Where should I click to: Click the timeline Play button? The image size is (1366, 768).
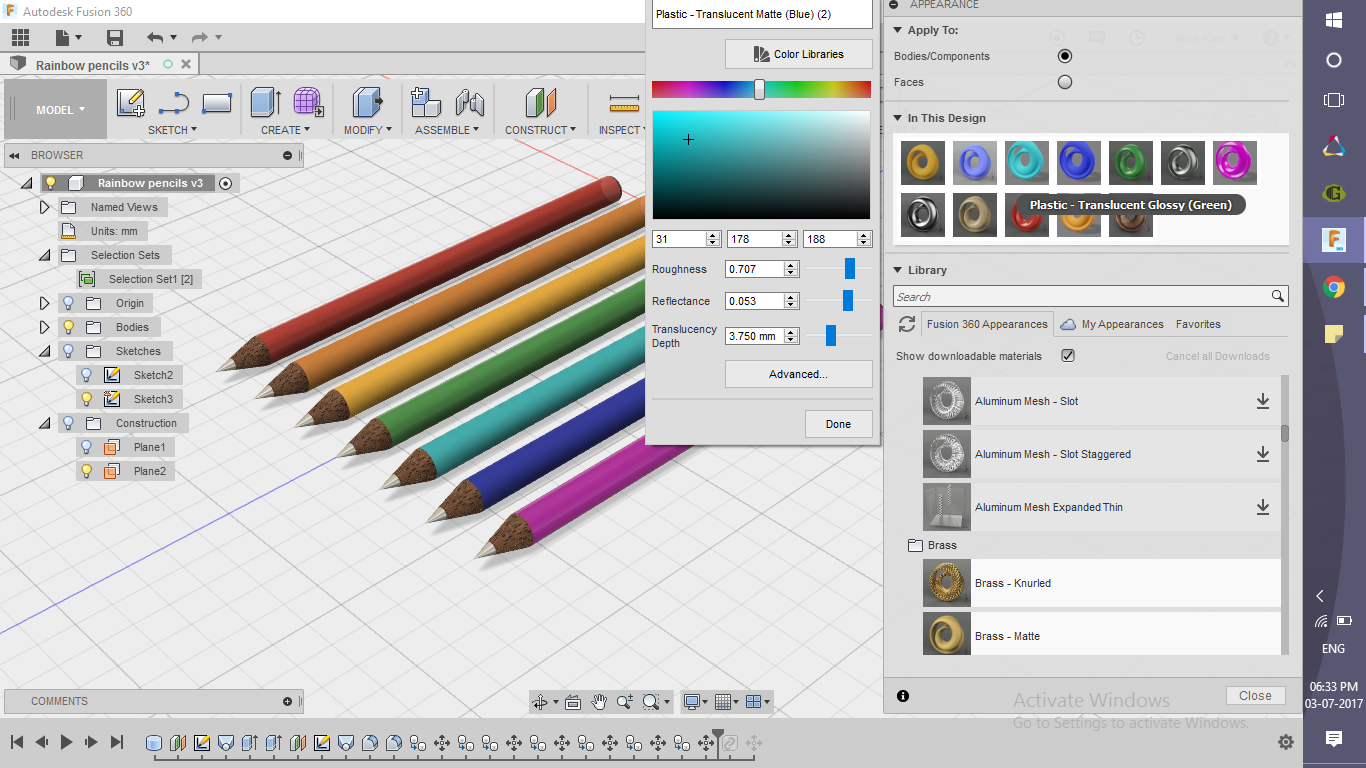[x=66, y=742]
